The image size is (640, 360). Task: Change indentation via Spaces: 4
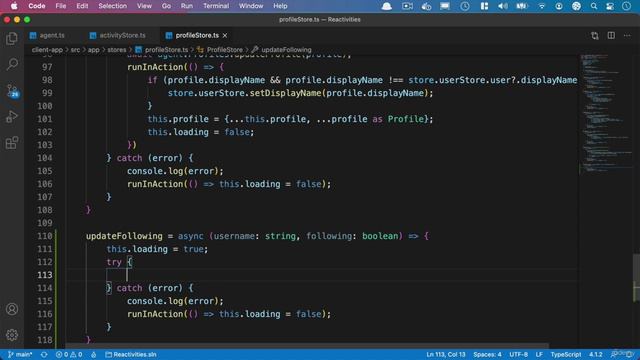coord(487,354)
